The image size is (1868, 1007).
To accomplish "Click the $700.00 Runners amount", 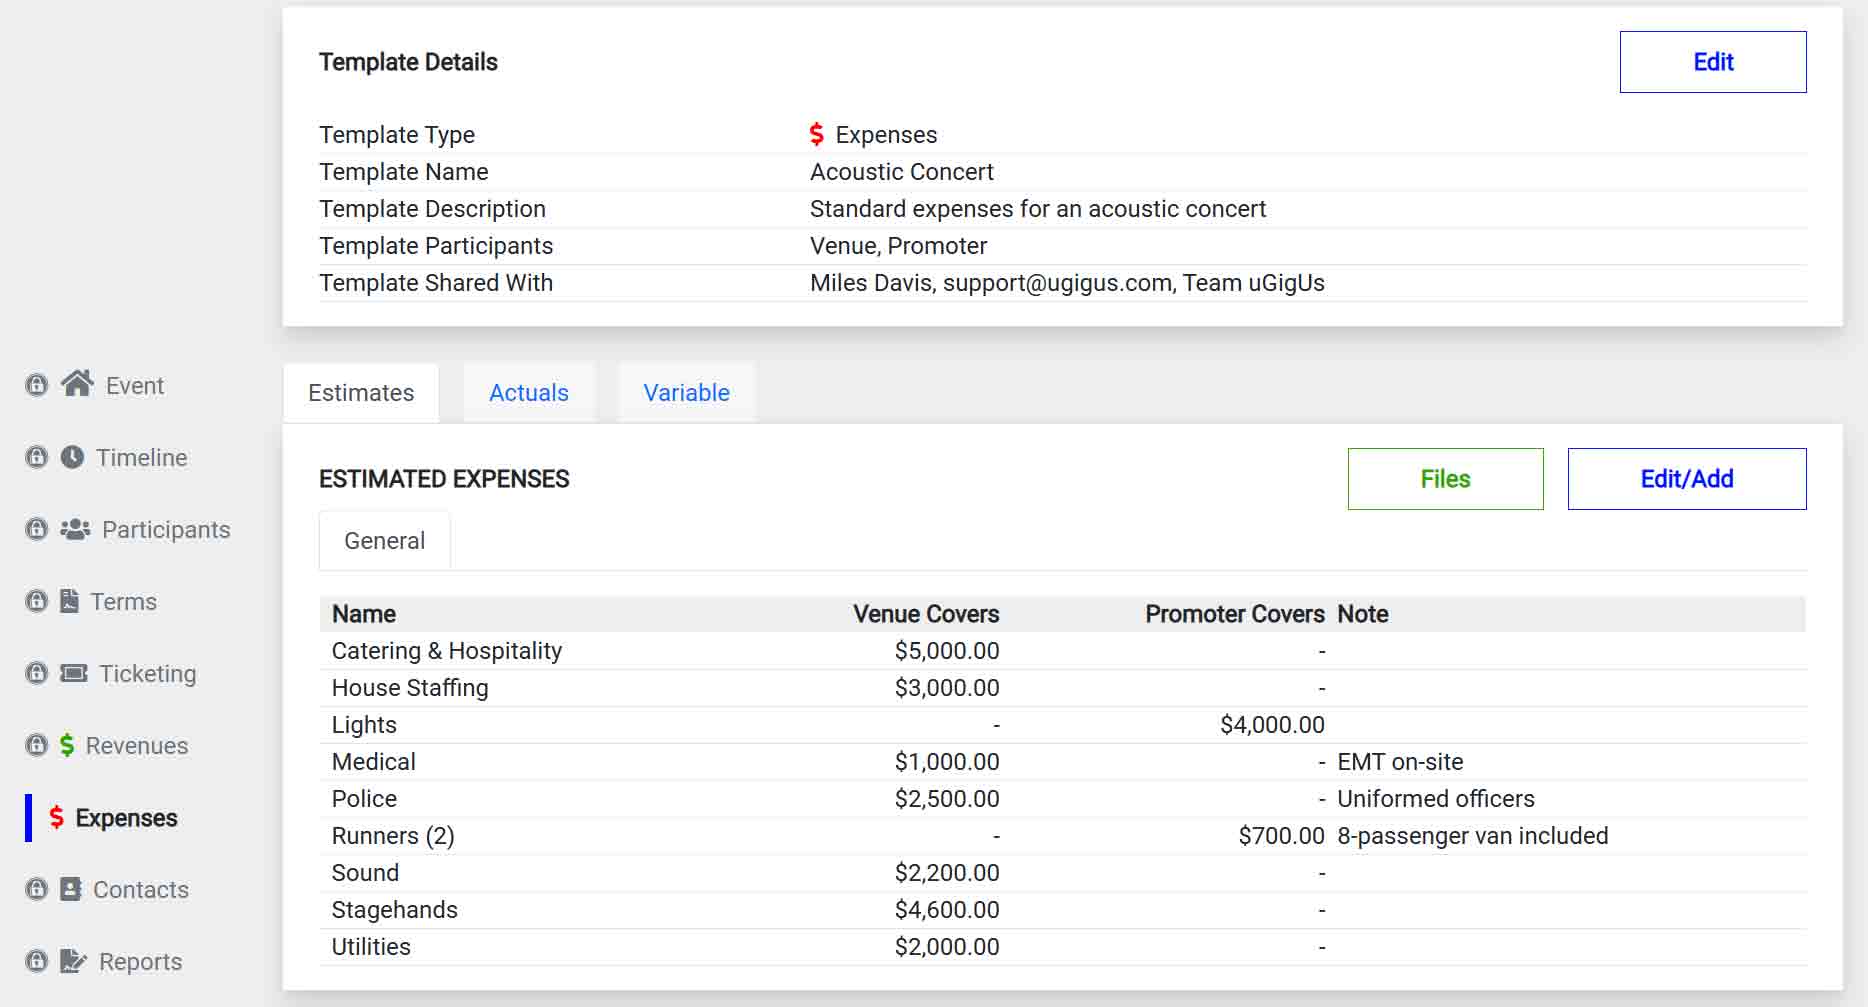I will click(x=1281, y=836).
